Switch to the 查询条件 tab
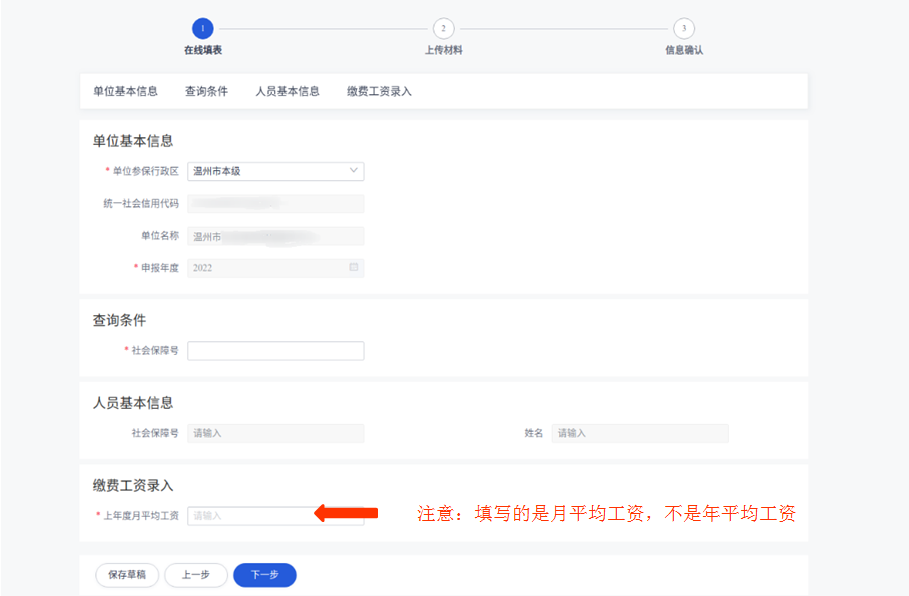The image size is (909, 596). point(206,91)
